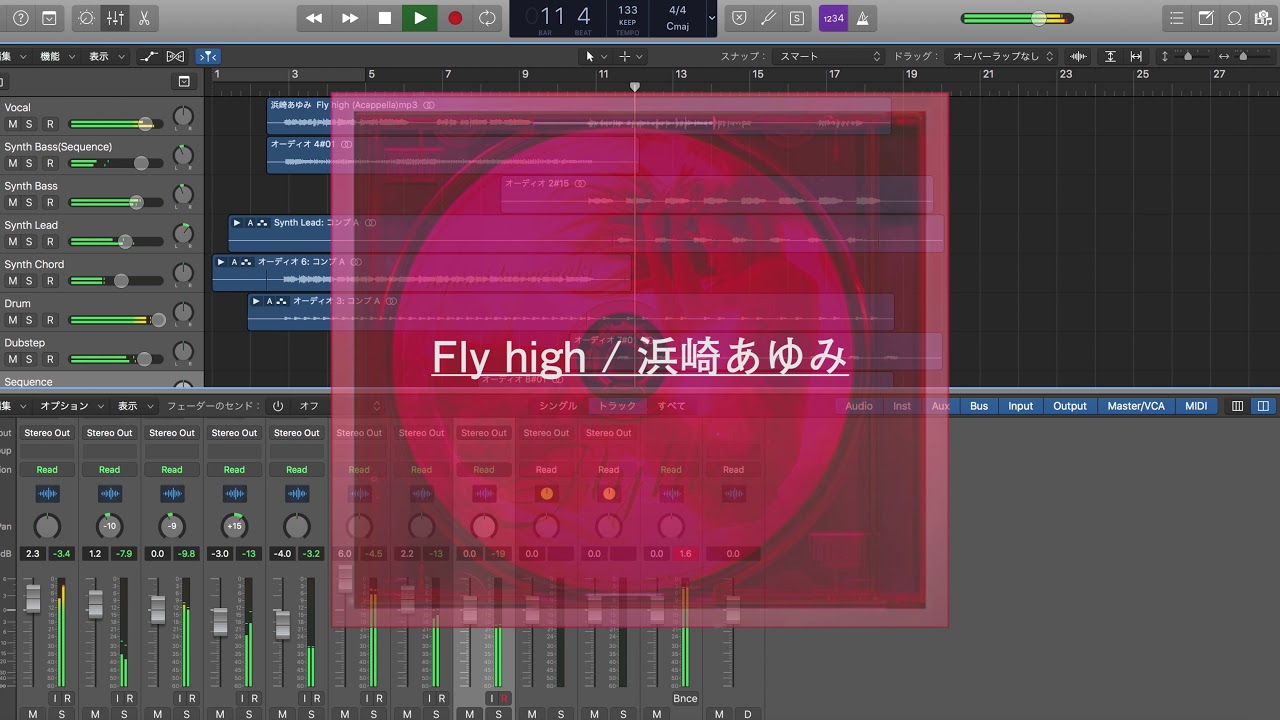Expand the Synth Lead take folder triangle
The height and width of the screenshot is (720, 1280).
[237, 223]
